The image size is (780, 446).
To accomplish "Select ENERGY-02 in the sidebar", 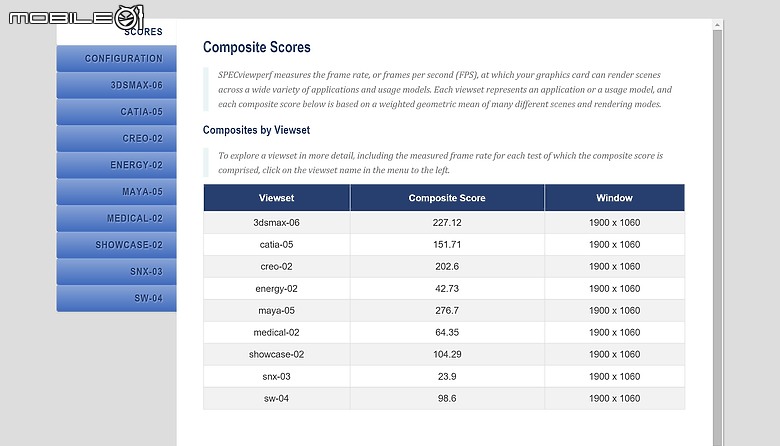I will click(116, 165).
